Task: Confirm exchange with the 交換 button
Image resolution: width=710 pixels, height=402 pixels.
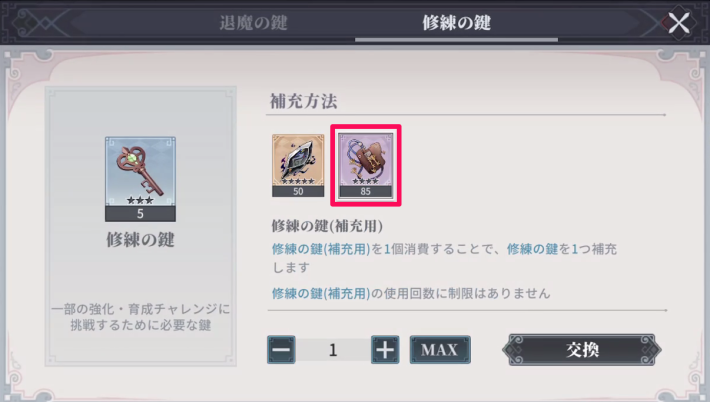Action: [582, 349]
